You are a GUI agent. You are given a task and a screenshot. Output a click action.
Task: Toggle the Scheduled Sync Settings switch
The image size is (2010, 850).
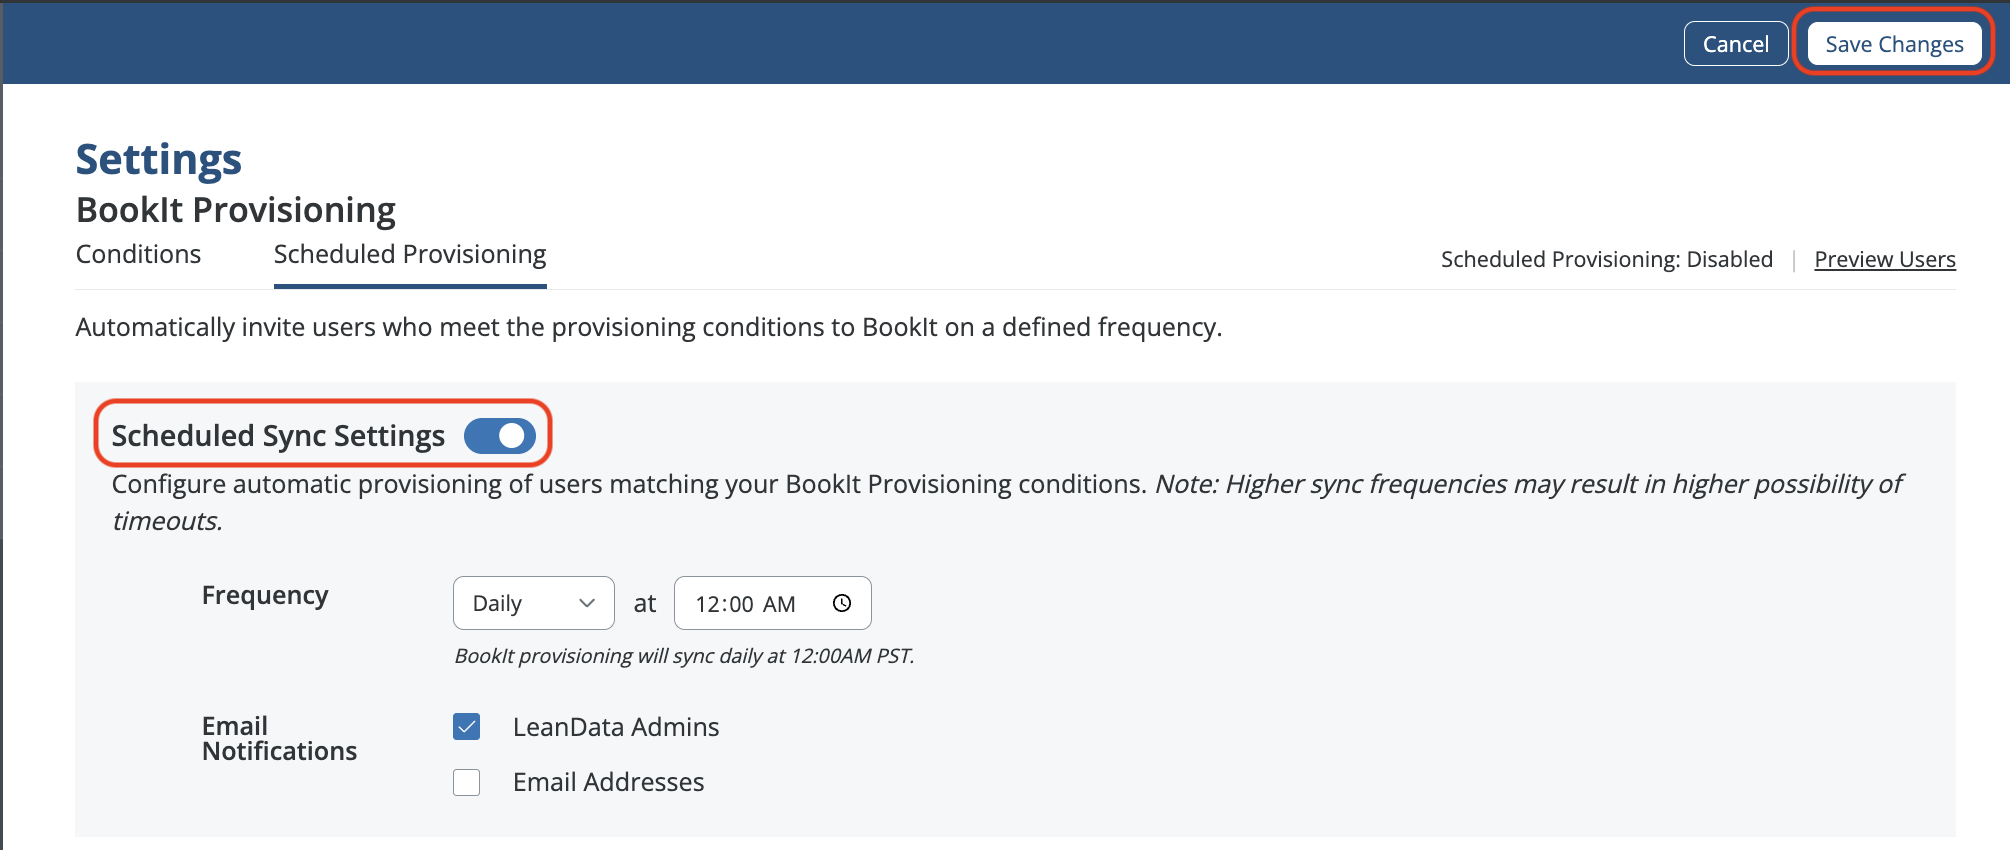click(500, 436)
